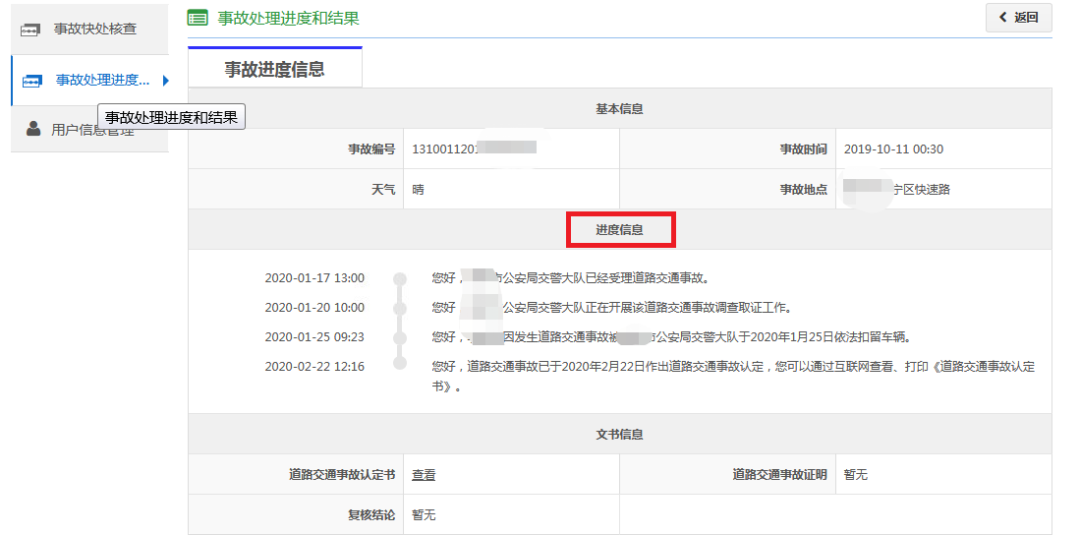Click the timestamp 2020-02-22 12:16
1080x535 pixels.
click(315, 367)
